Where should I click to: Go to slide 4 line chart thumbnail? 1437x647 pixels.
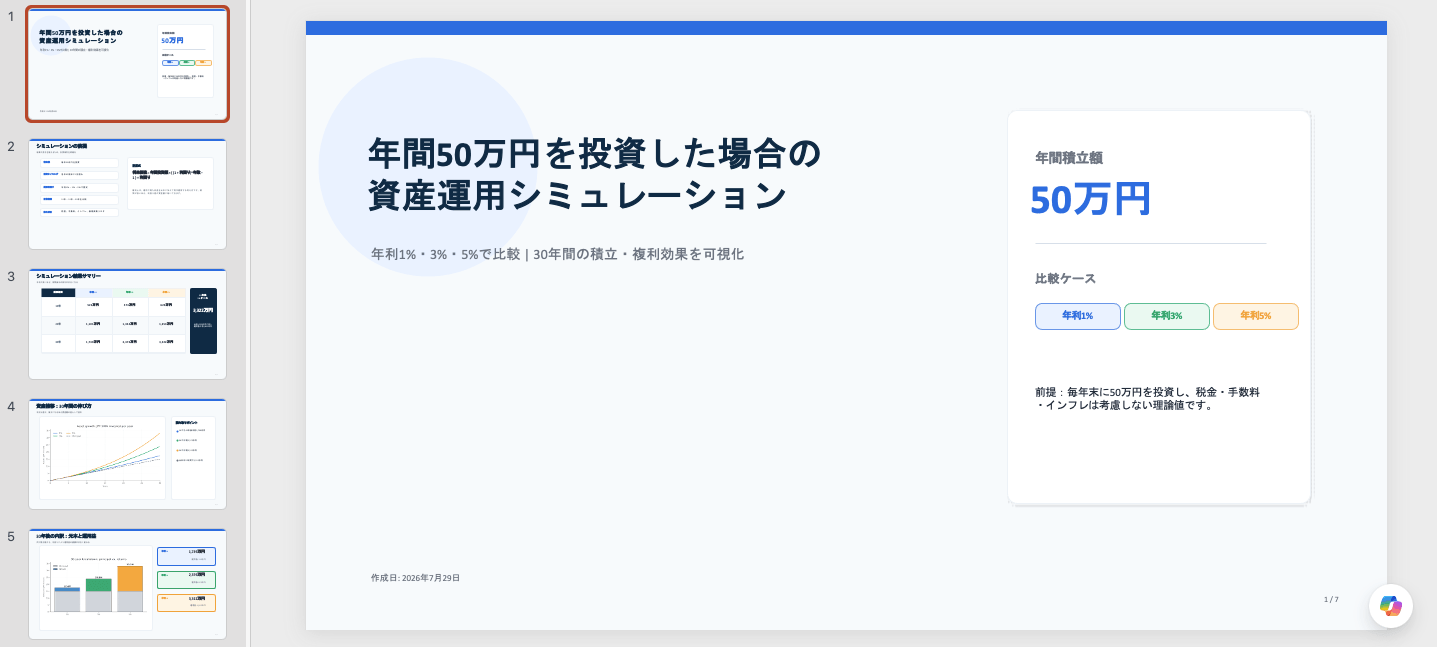click(x=128, y=454)
